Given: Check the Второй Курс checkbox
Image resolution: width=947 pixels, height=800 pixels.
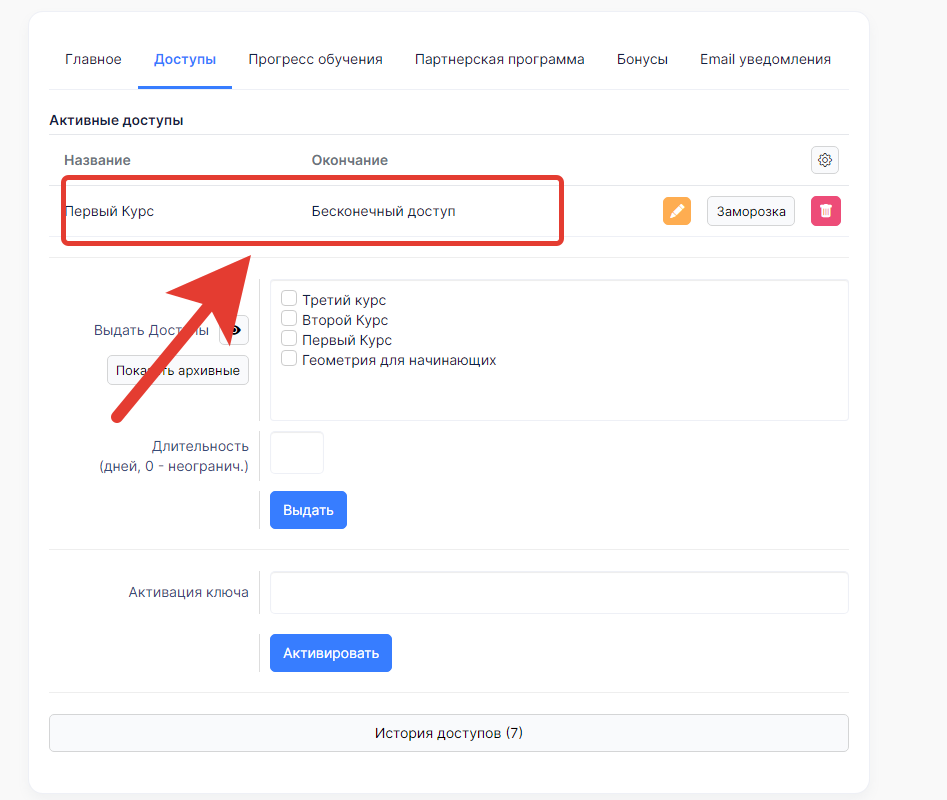Looking at the screenshot, I should pos(289,319).
